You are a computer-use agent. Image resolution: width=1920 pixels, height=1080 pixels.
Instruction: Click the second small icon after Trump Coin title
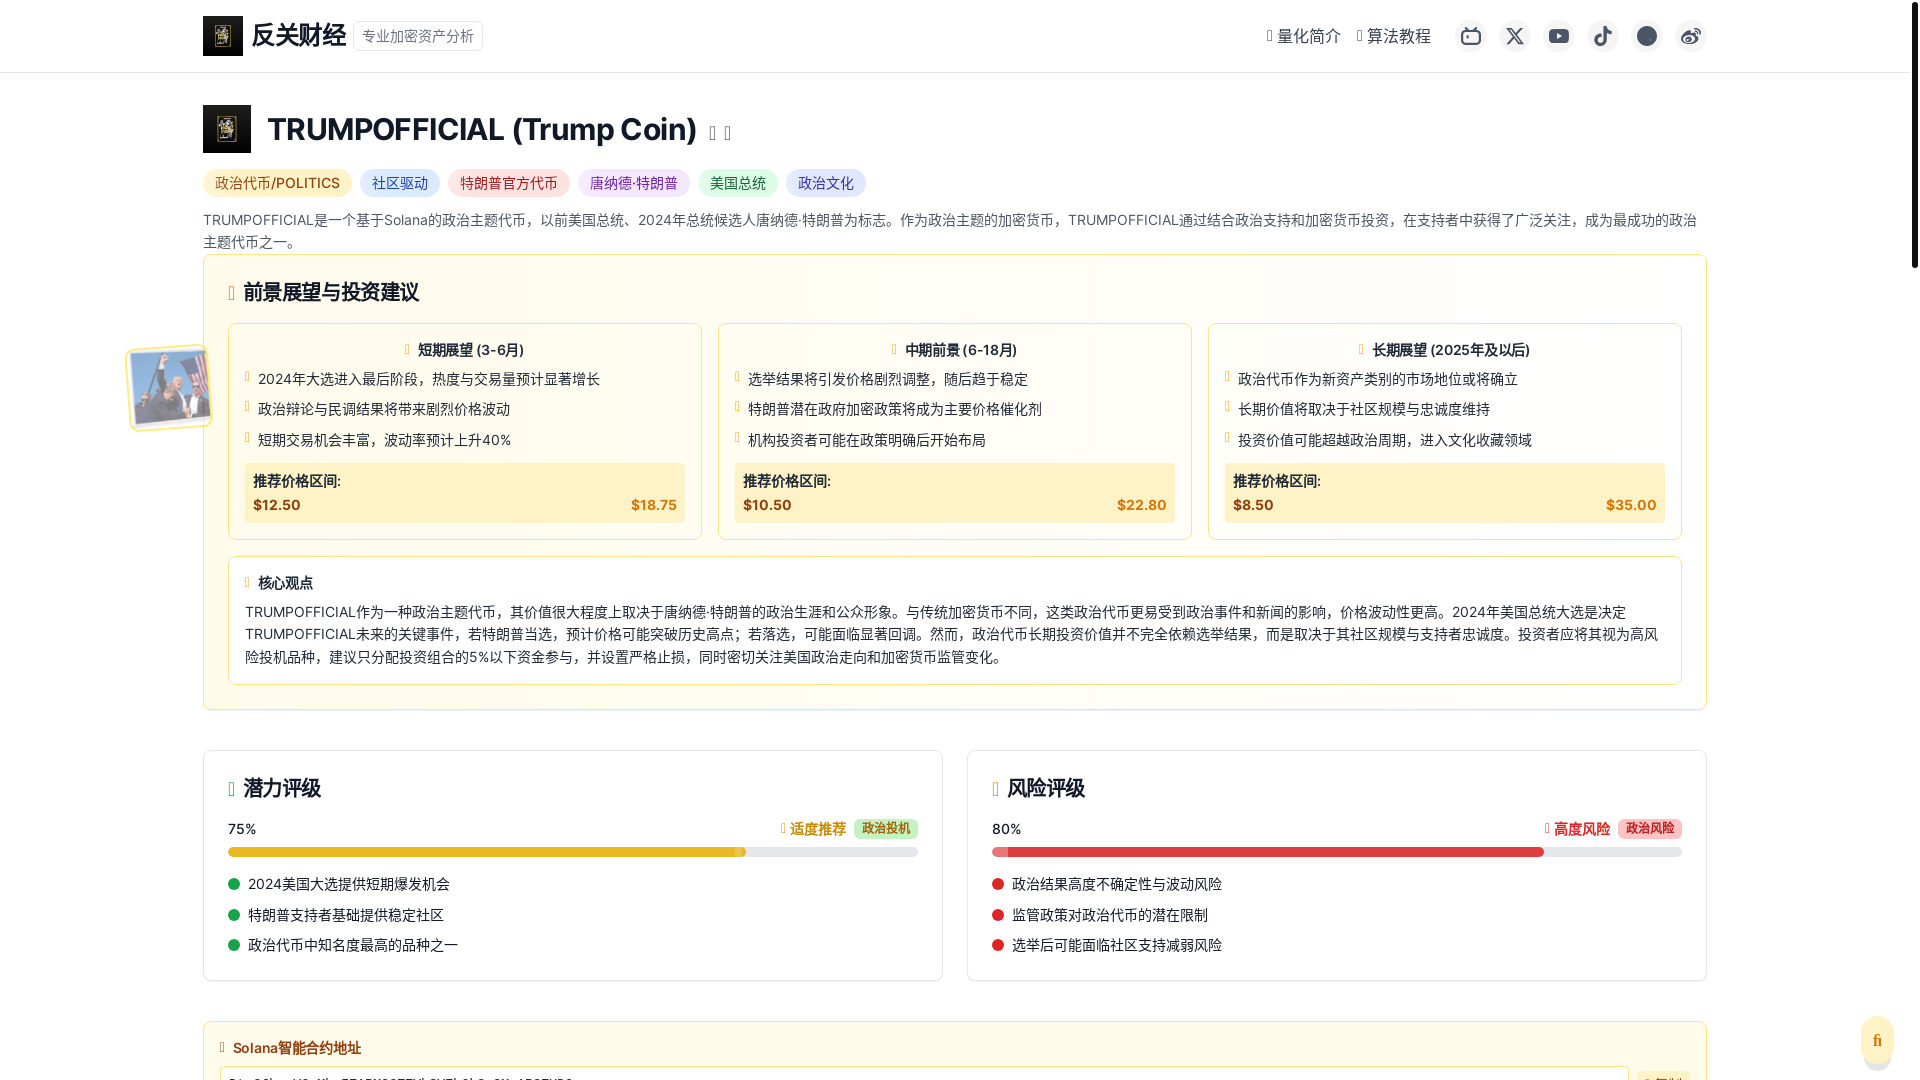728,133
